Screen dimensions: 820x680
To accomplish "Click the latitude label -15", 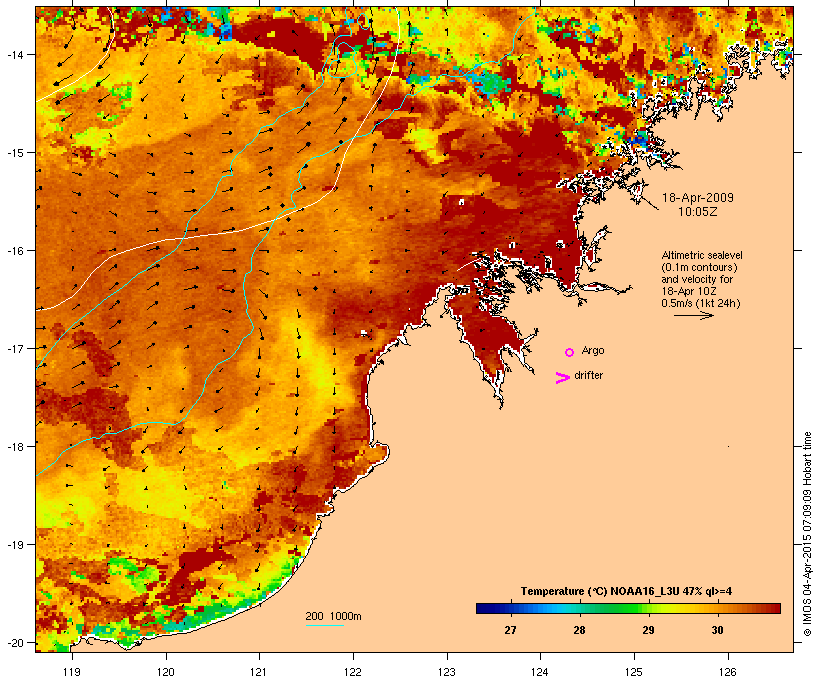I will click(x=15, y=153).
